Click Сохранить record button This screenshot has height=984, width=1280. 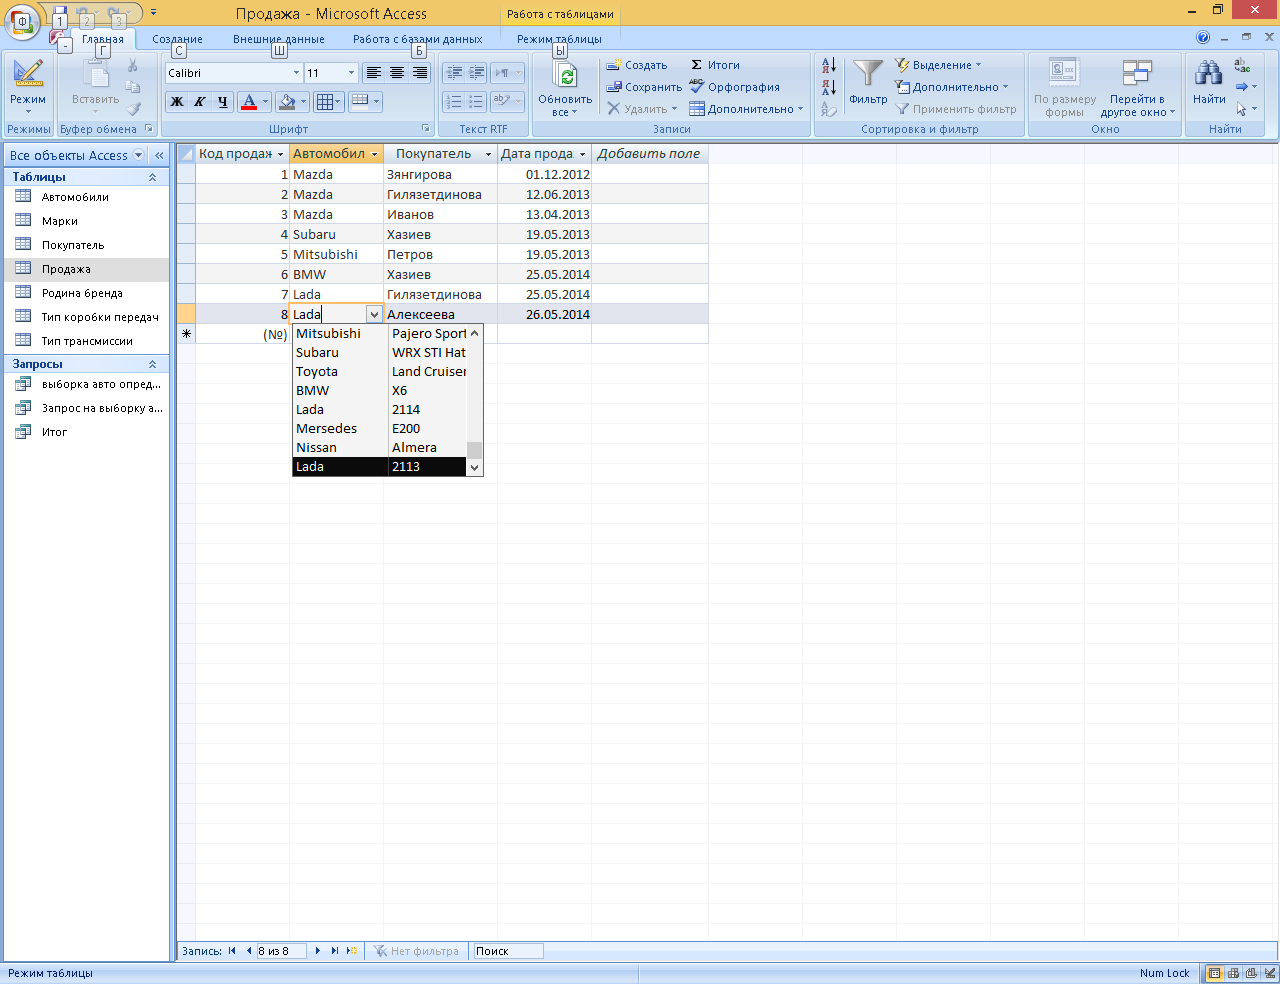(x=644, y=87)
